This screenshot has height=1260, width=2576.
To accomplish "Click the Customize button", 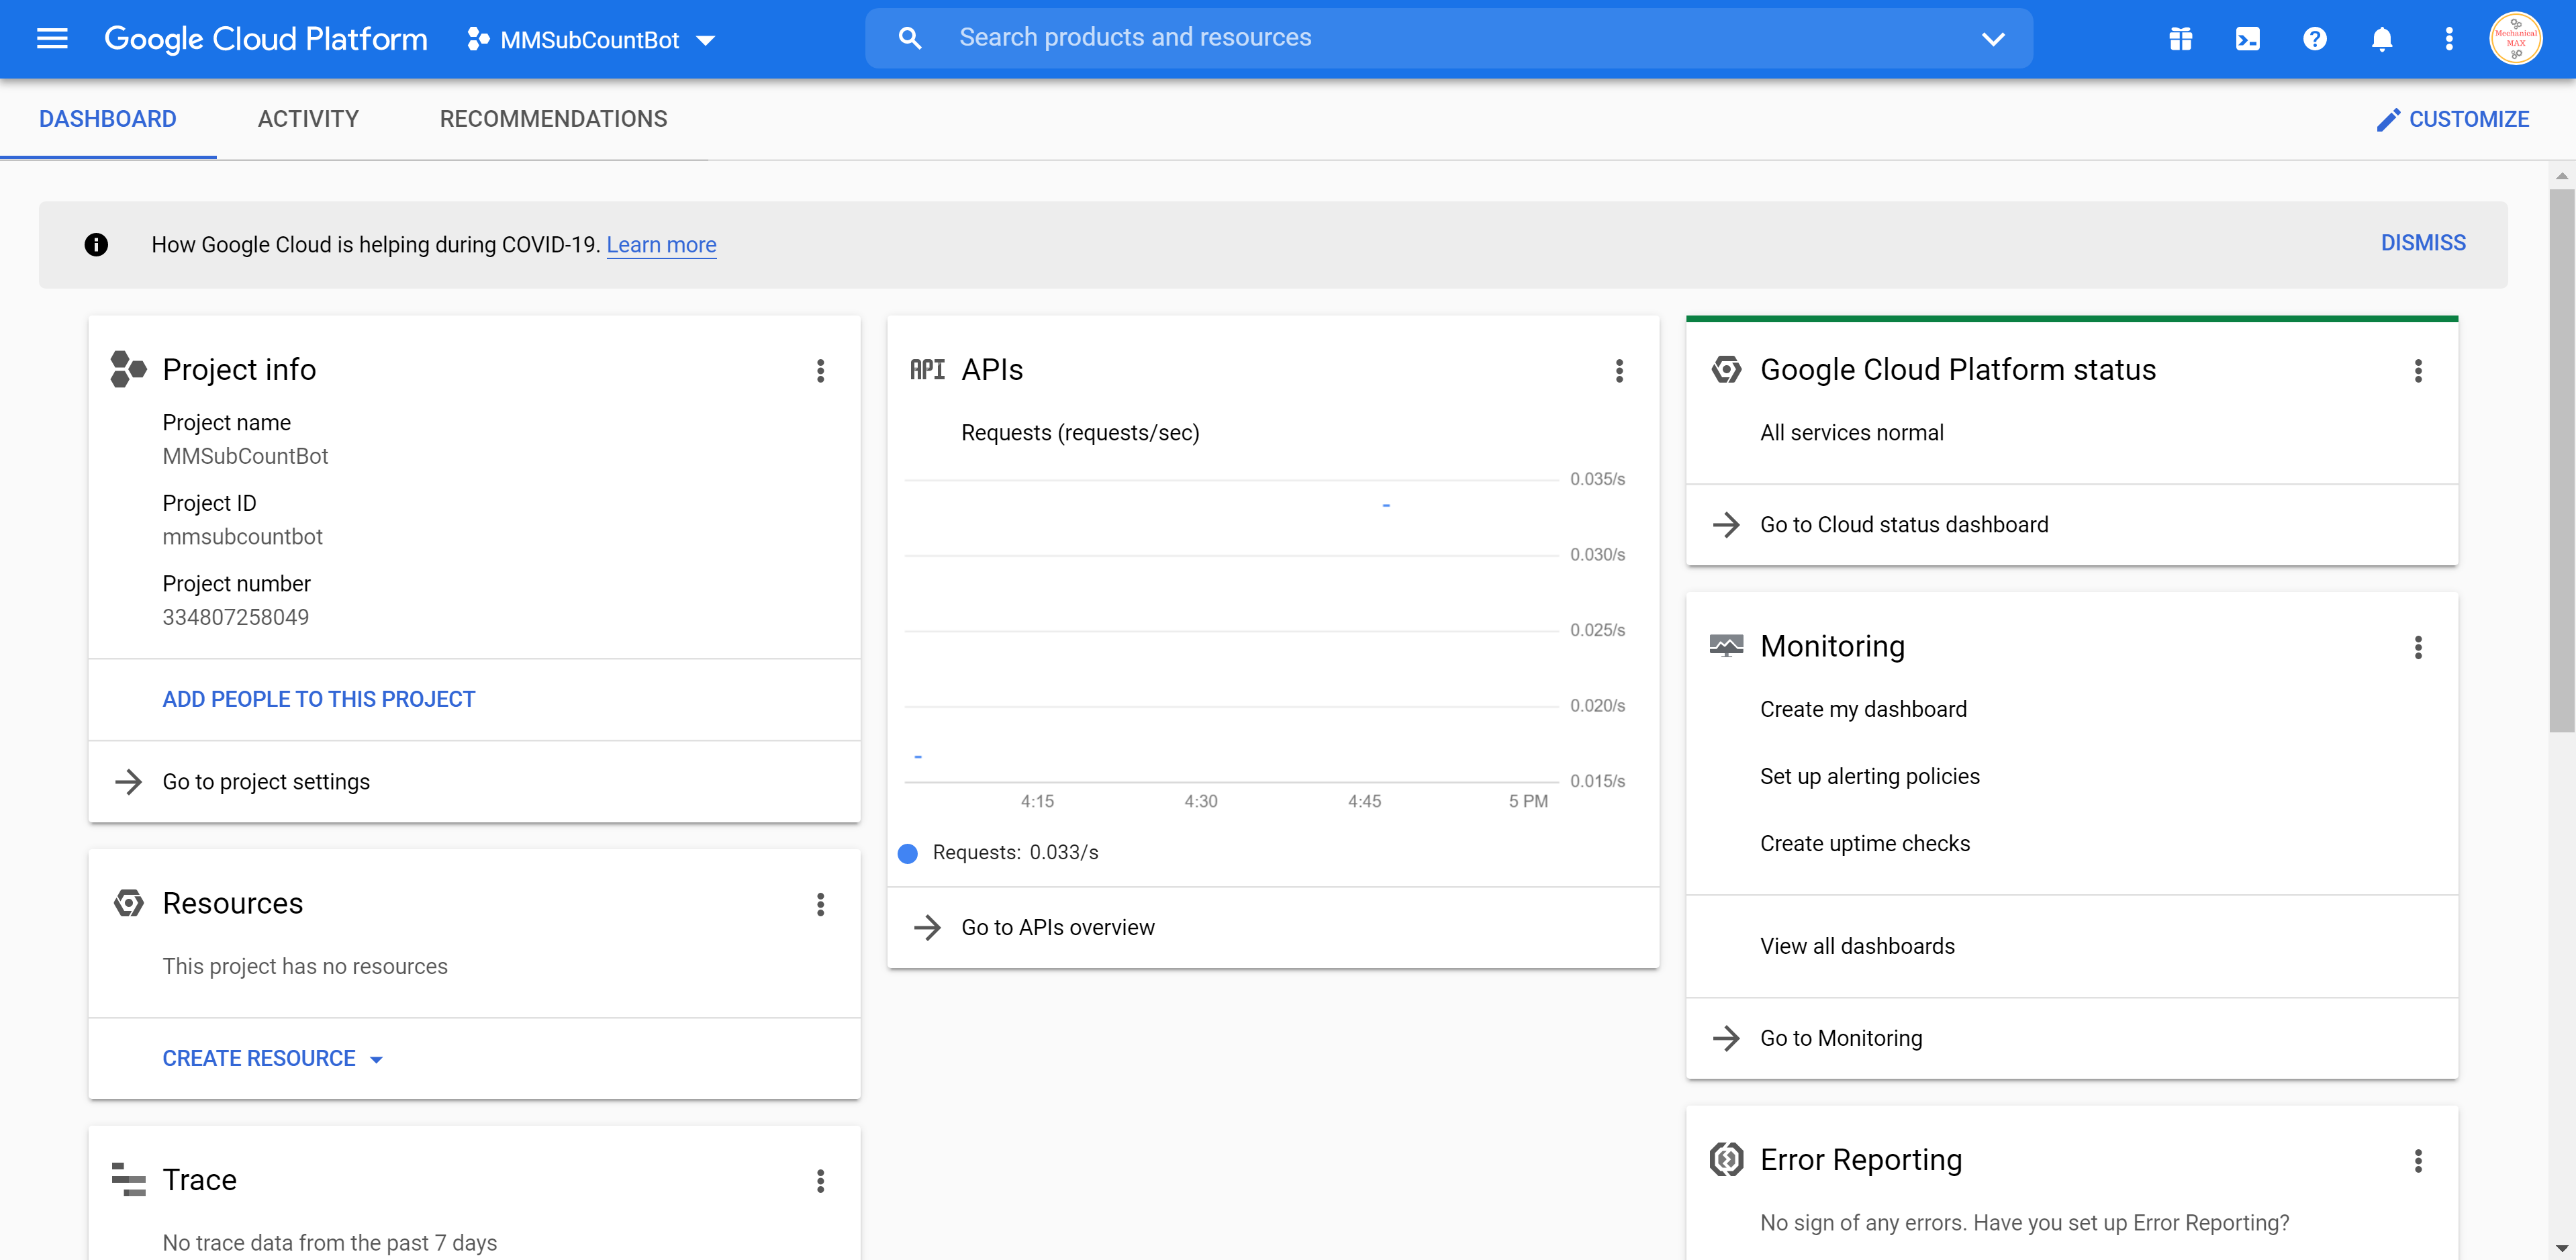I will click(x=2452, y=119).
